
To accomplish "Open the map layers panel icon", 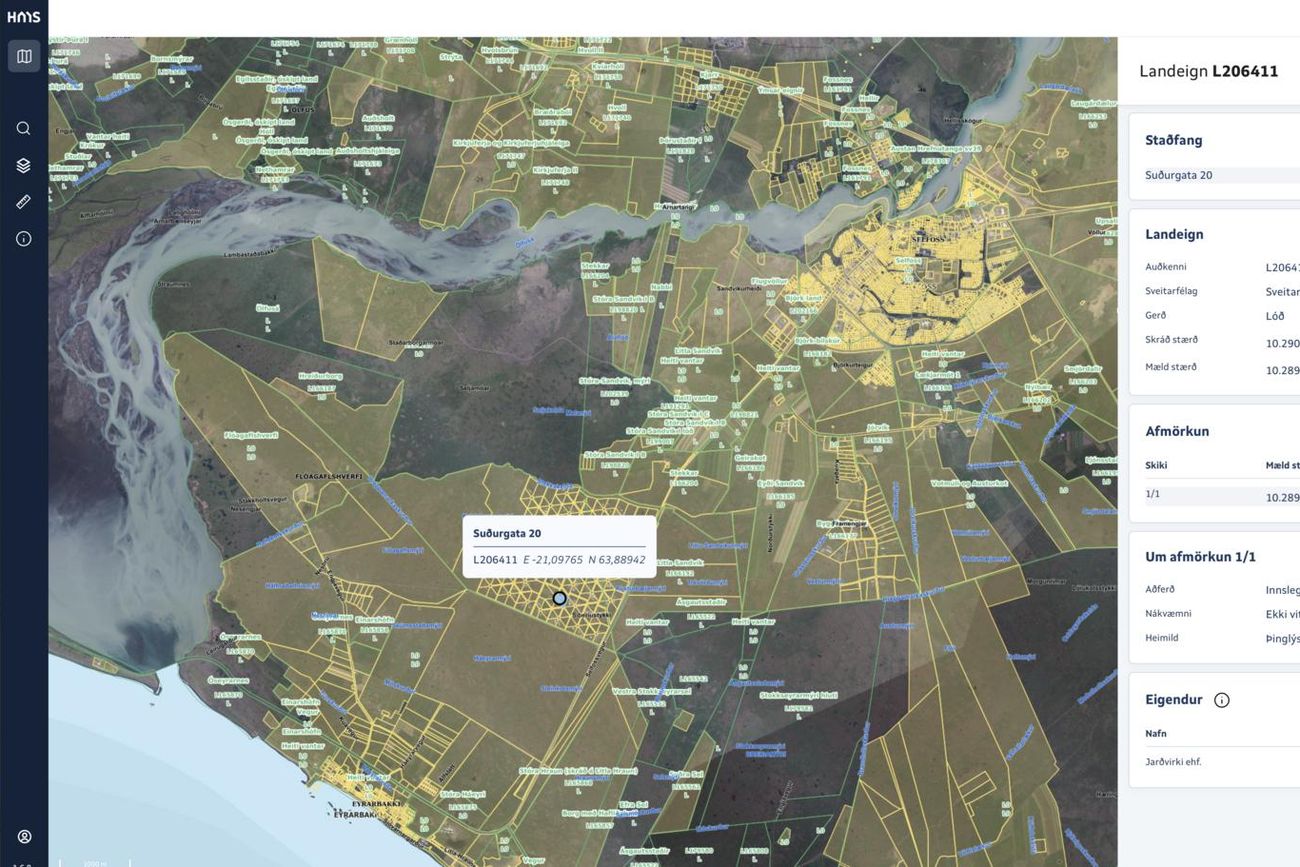I will click(x=24, y=165).
